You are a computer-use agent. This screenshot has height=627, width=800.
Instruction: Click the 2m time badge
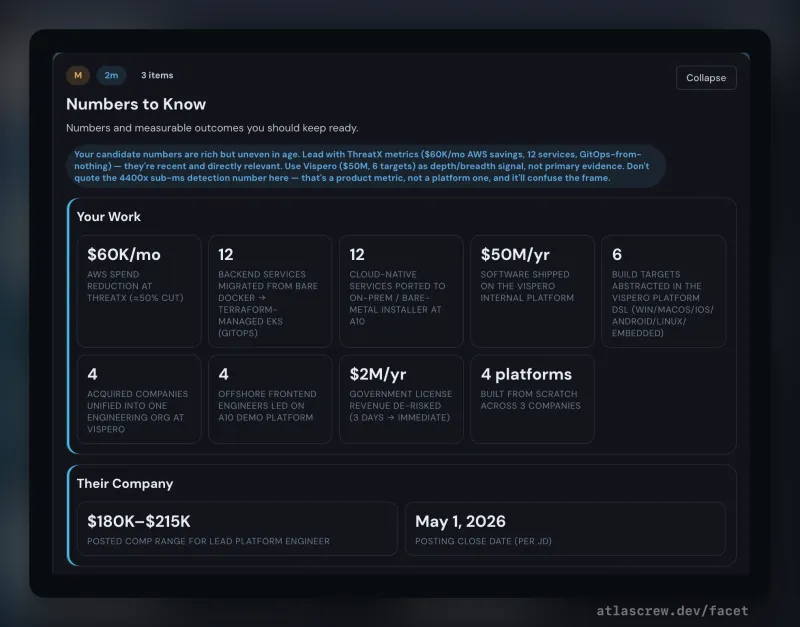(x=111, y=76)
